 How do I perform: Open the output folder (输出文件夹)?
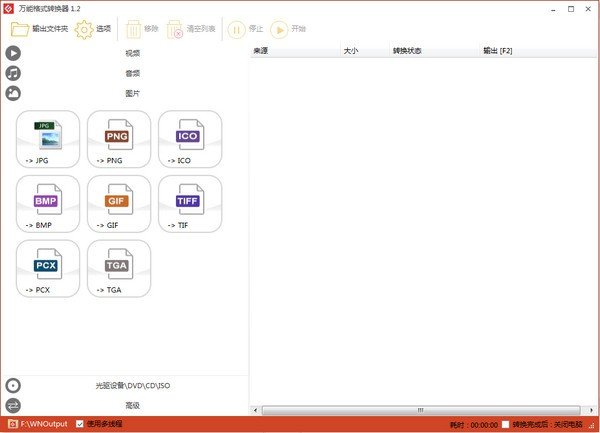(x=38, y=28)
